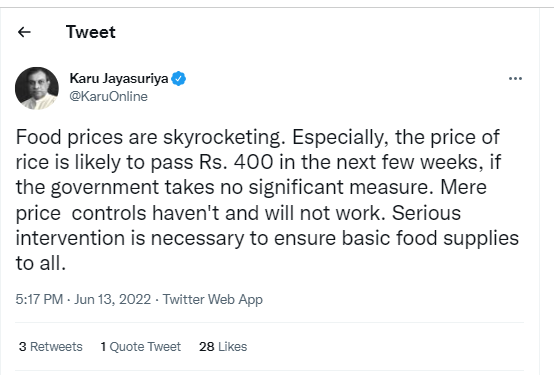Show the 28 Likes list
This screenshot has height=375, width=554.
pyautogui.click(x=223, y=347)
